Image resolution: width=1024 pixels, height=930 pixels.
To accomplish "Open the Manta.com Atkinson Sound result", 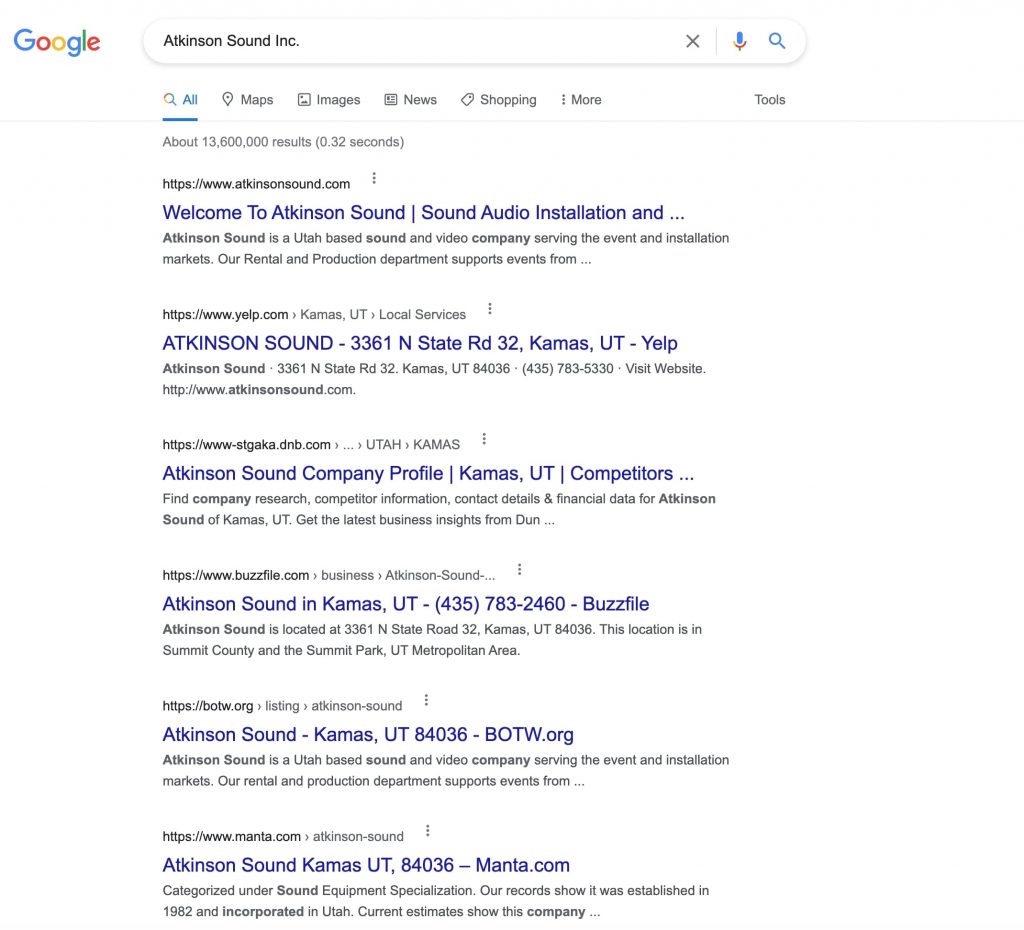I will point(366,865).
